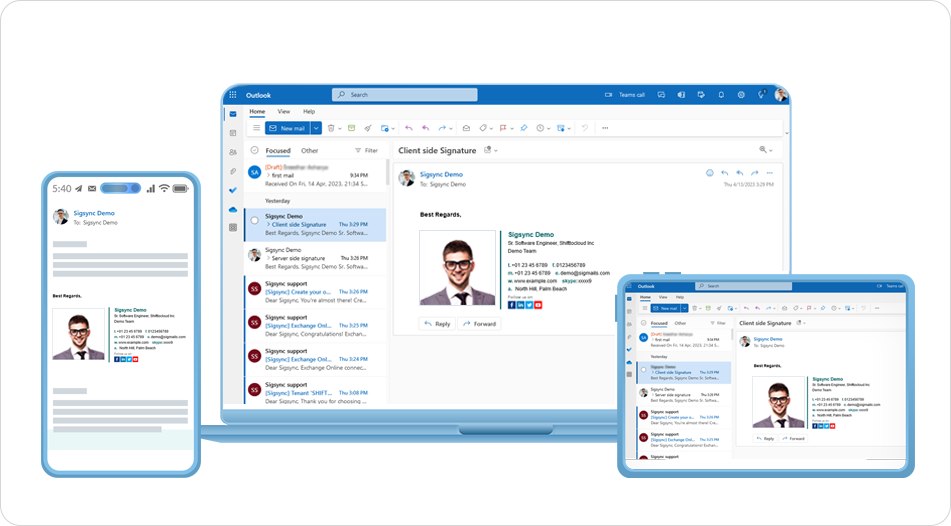Viewport: 951px width, 526px height.
Task: Click the Forward button on the tablet email
Action: [792, 438]
